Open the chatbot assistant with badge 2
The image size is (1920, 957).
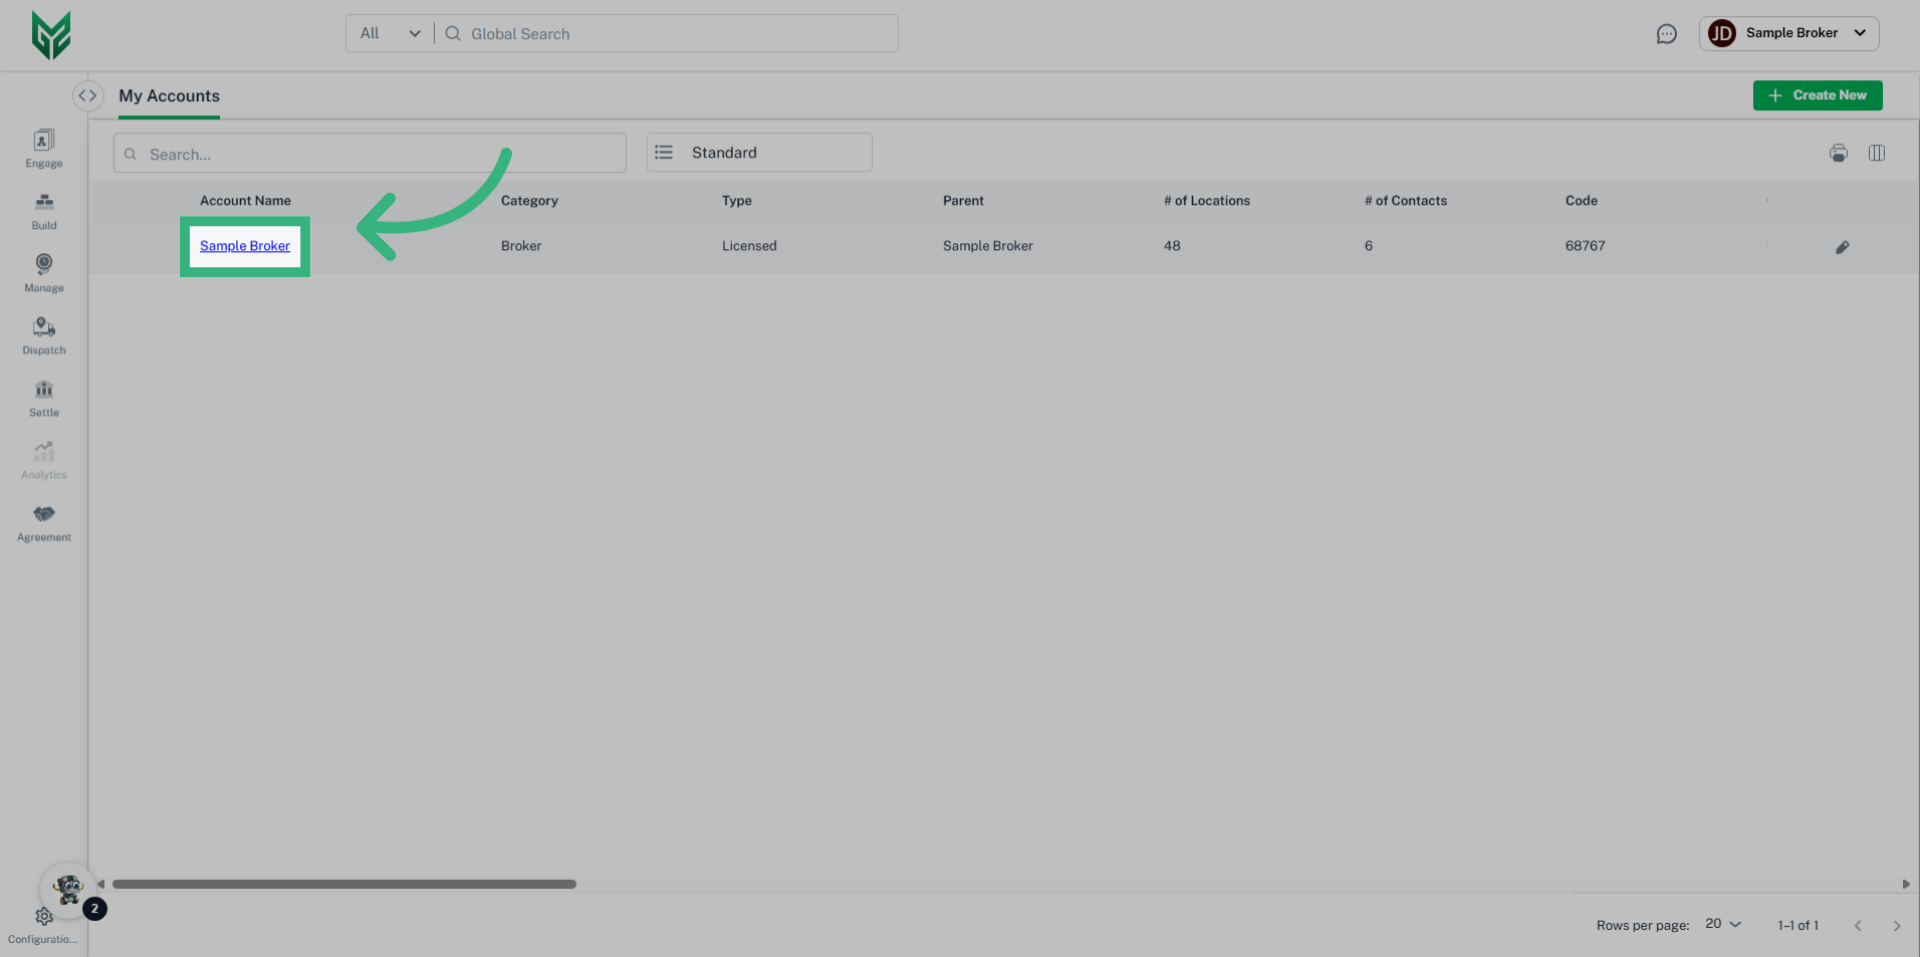coord(68,889)
